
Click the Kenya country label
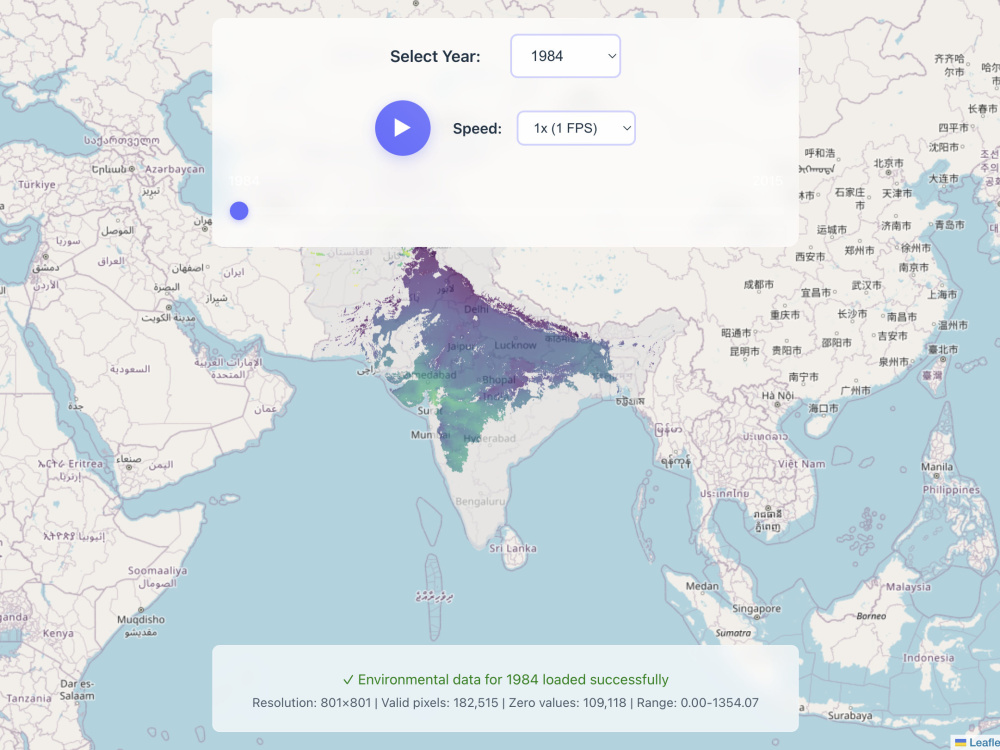coord(58,633)
